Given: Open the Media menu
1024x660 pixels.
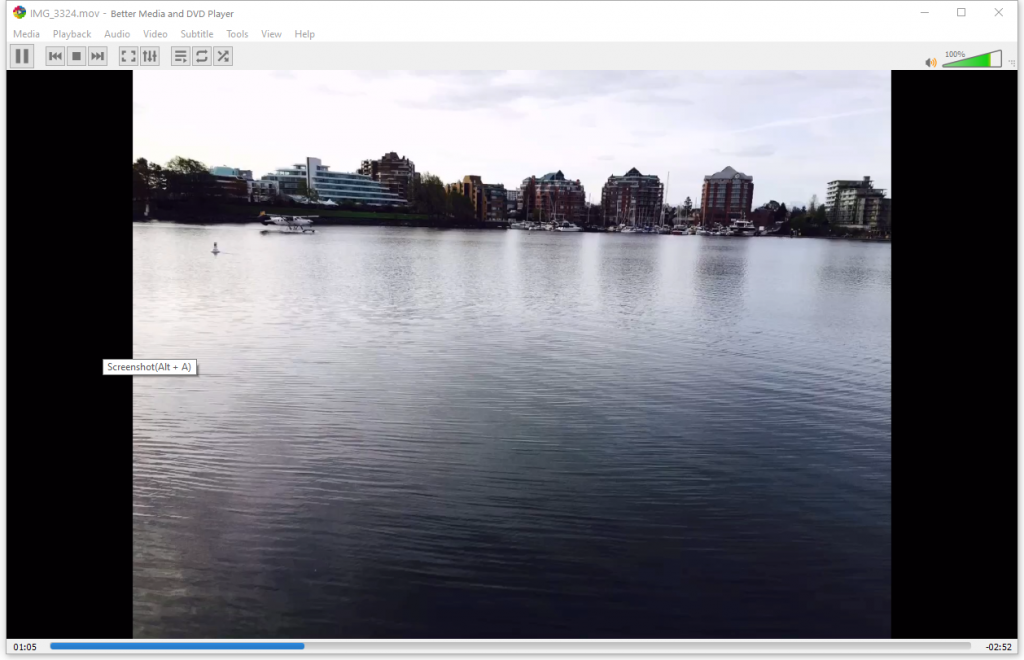Looking at the screenshot, I should tap(26, 34).
